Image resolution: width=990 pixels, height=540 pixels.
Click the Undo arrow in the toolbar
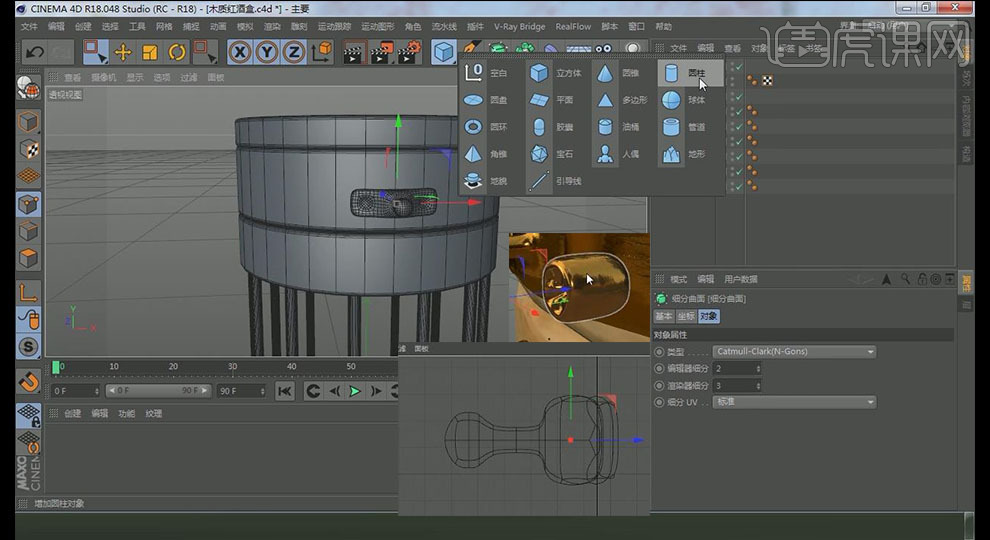35,52
